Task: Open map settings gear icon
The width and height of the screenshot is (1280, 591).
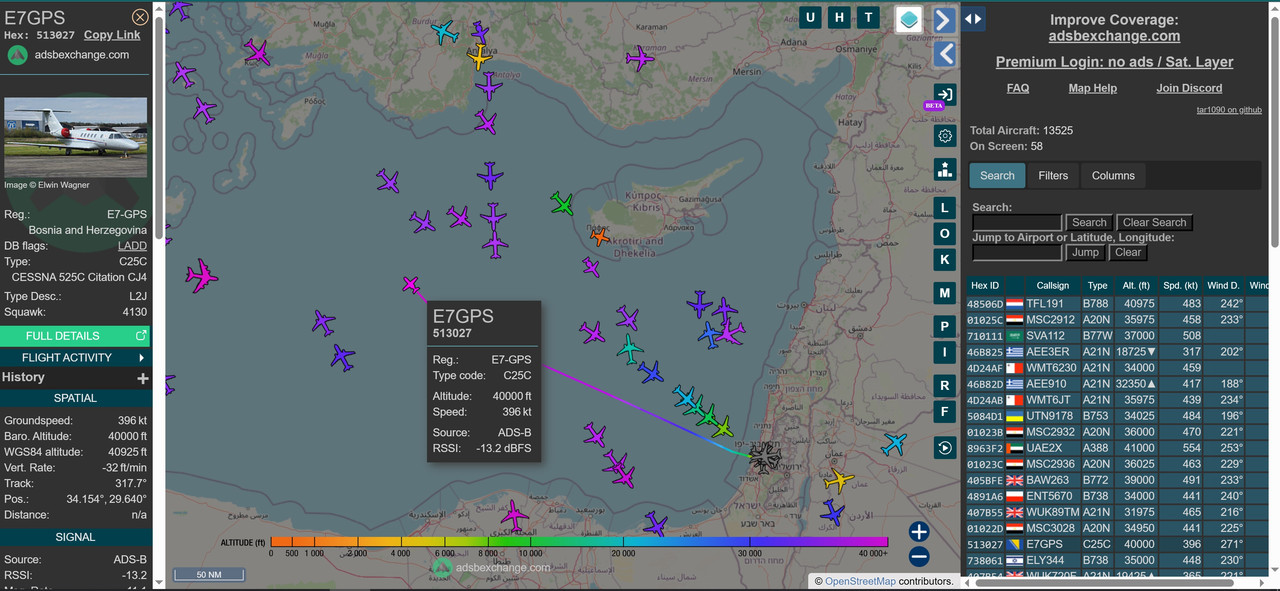Action: pyautogui.click(x=945, y=136)
